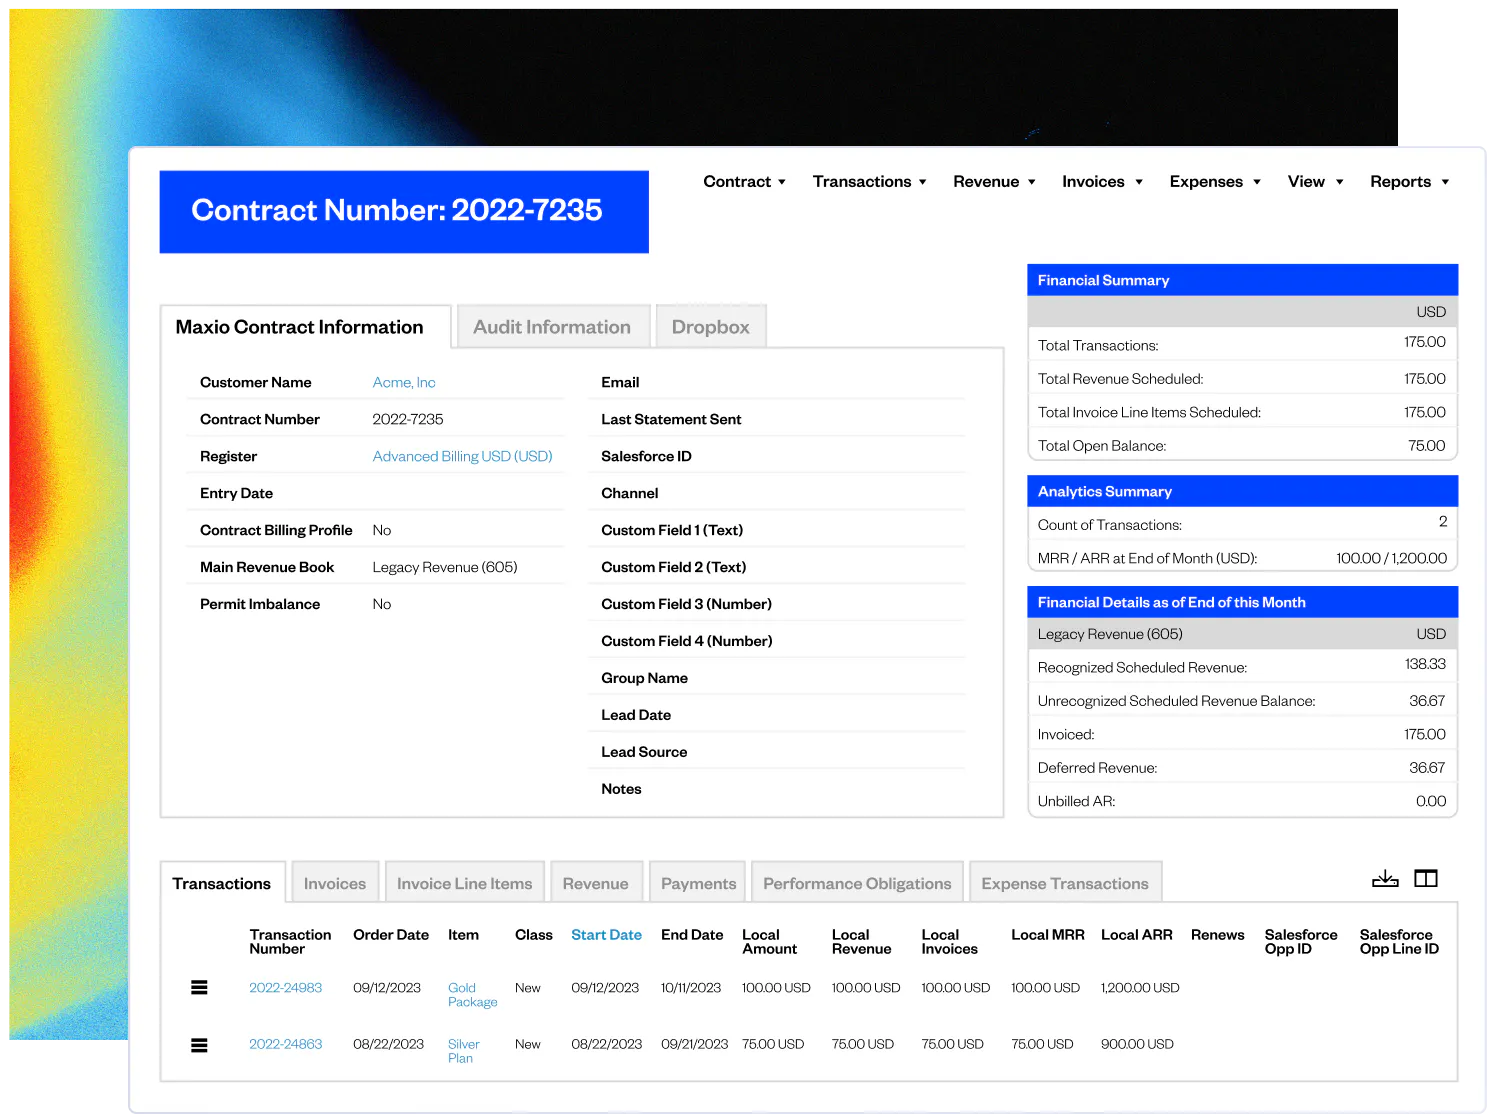Switch to the Invoice Line Items tab
Viewport: 1487px width, 1114px height.
[464, 884]
